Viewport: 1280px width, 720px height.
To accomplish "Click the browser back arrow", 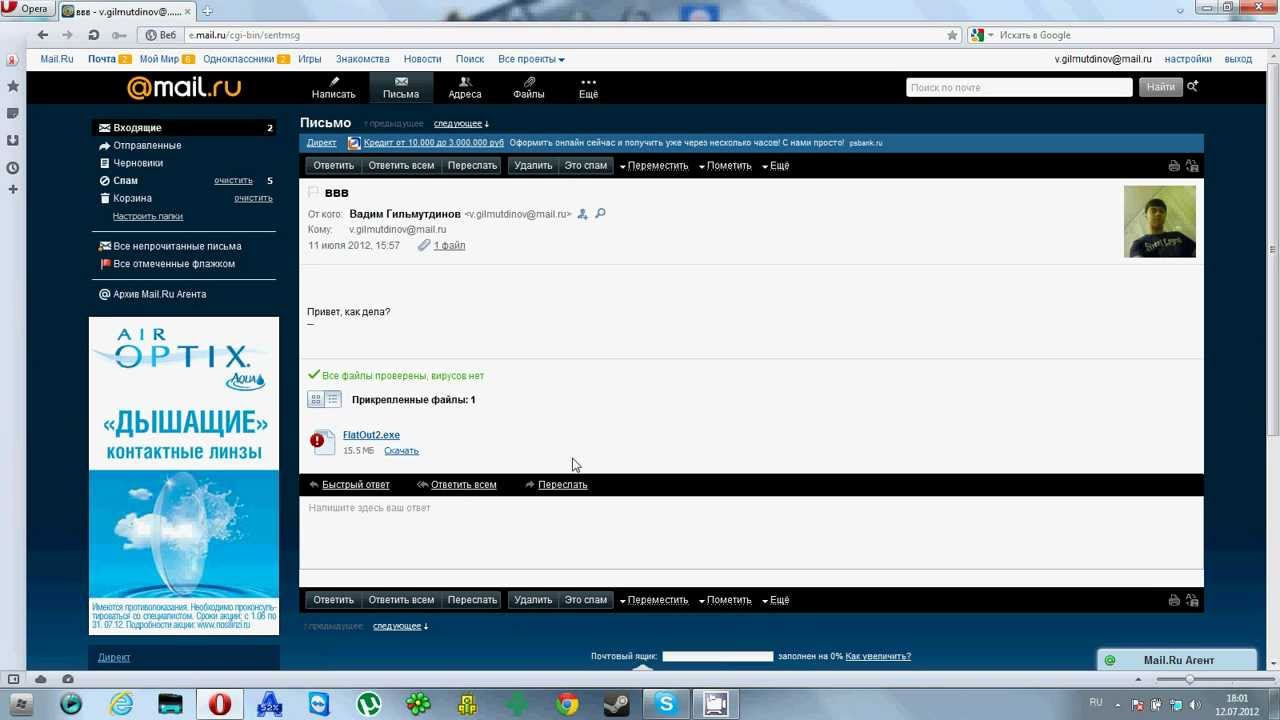I will tap(43, 35).
